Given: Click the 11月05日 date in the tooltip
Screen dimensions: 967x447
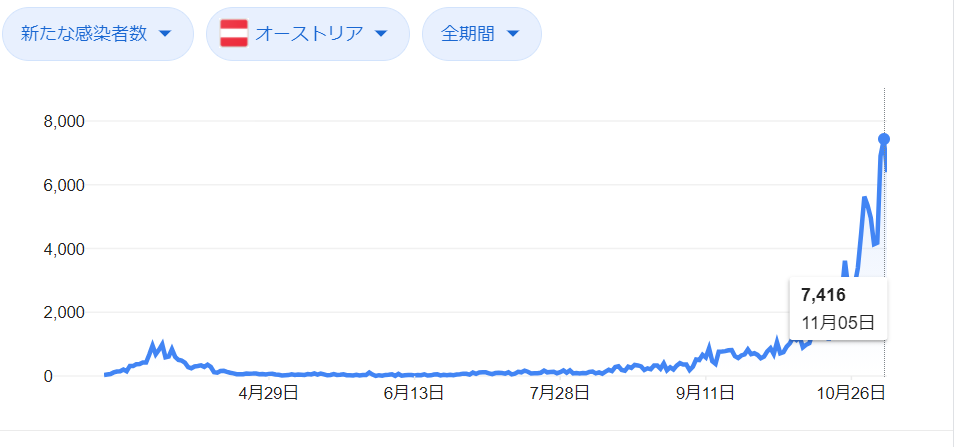Looking at the screenshot, I should click(838, 322).
